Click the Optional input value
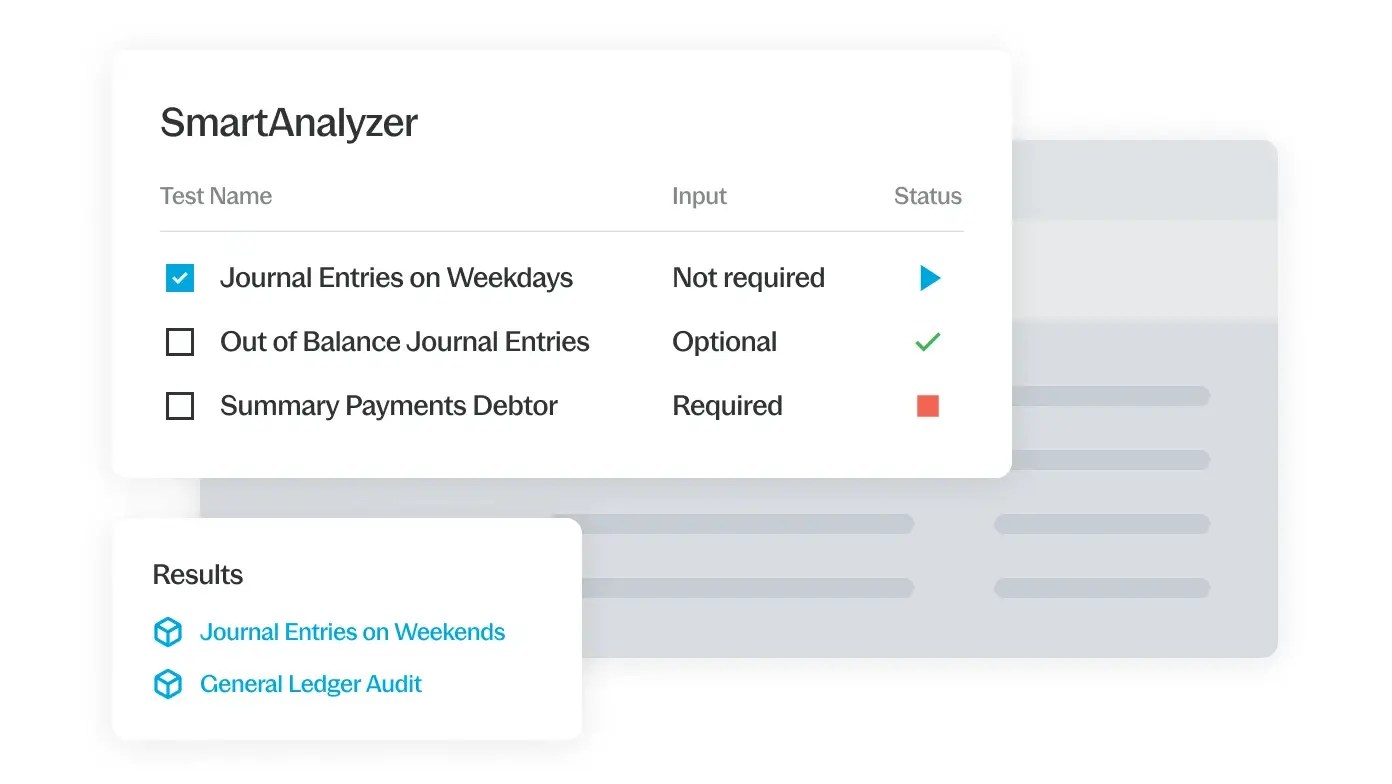Image resolution: width=1392 pixels, height=784 pixels. pyautogui.click(x=725, y=342)
